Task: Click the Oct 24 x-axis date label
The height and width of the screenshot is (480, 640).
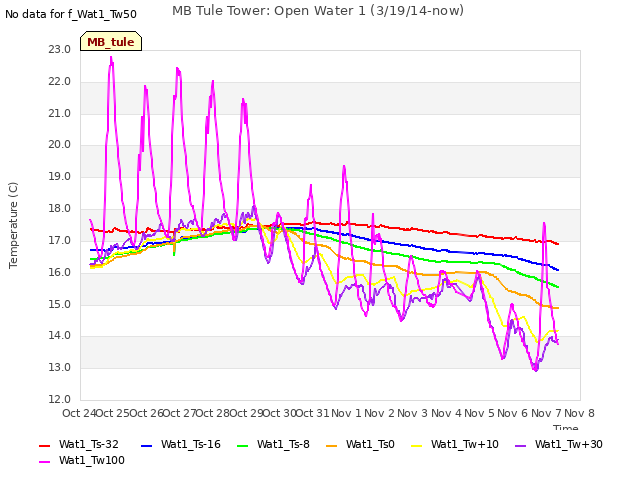Action: (78, 413)
